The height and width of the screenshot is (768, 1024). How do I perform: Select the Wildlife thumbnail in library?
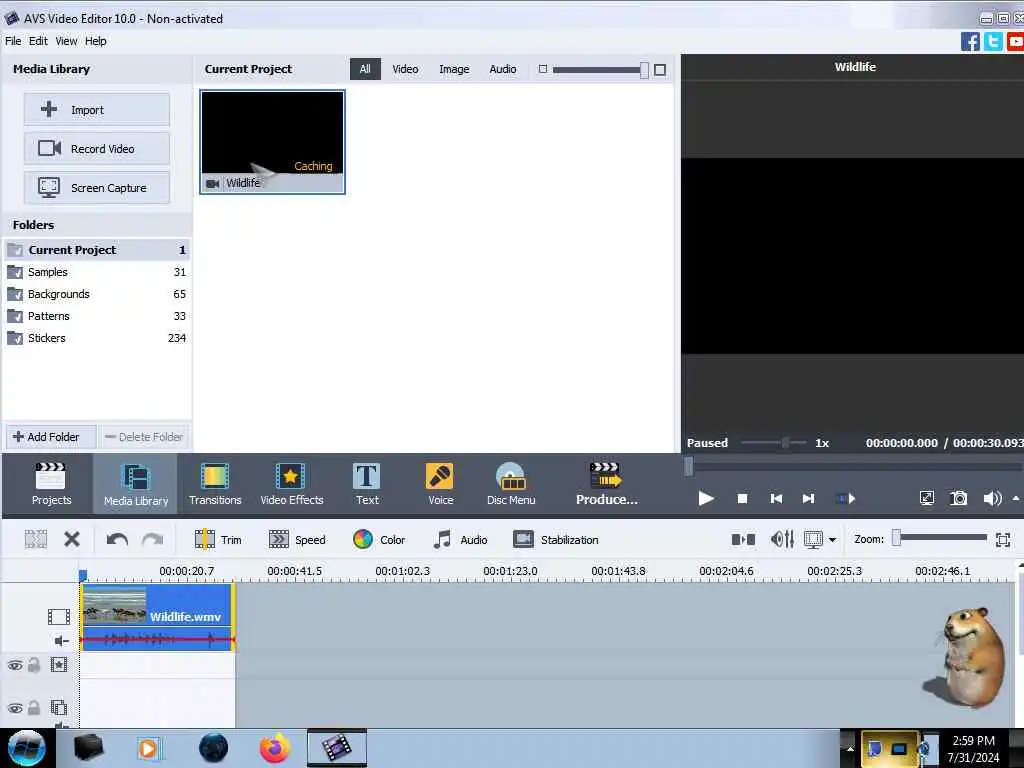272,142
